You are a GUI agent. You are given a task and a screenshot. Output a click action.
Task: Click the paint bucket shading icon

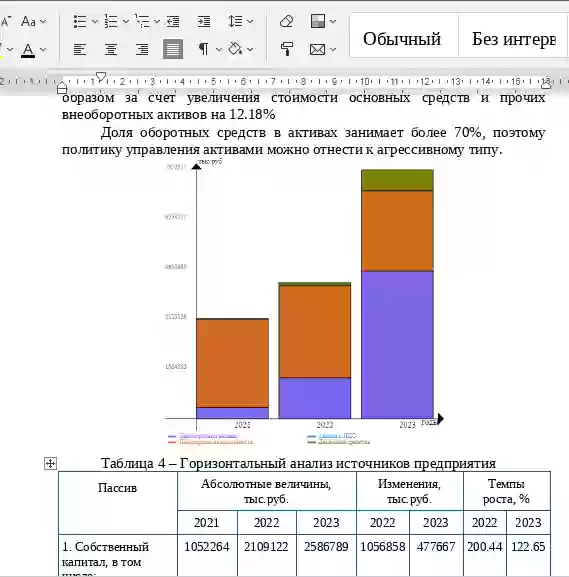pyautogui.click(x=235, y=49)
